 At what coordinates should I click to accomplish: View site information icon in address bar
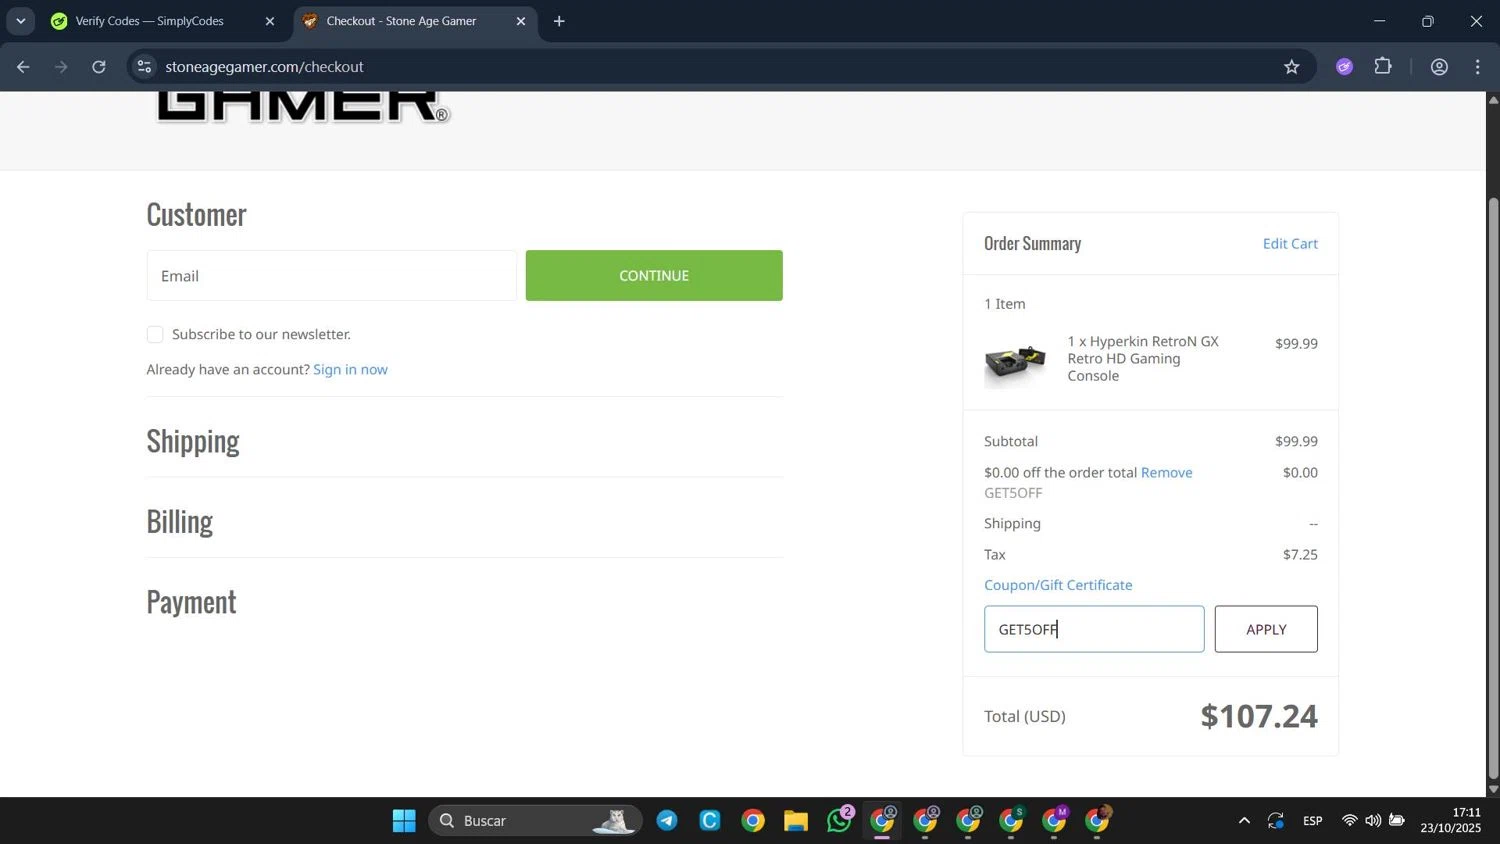[x=144, y=67]
